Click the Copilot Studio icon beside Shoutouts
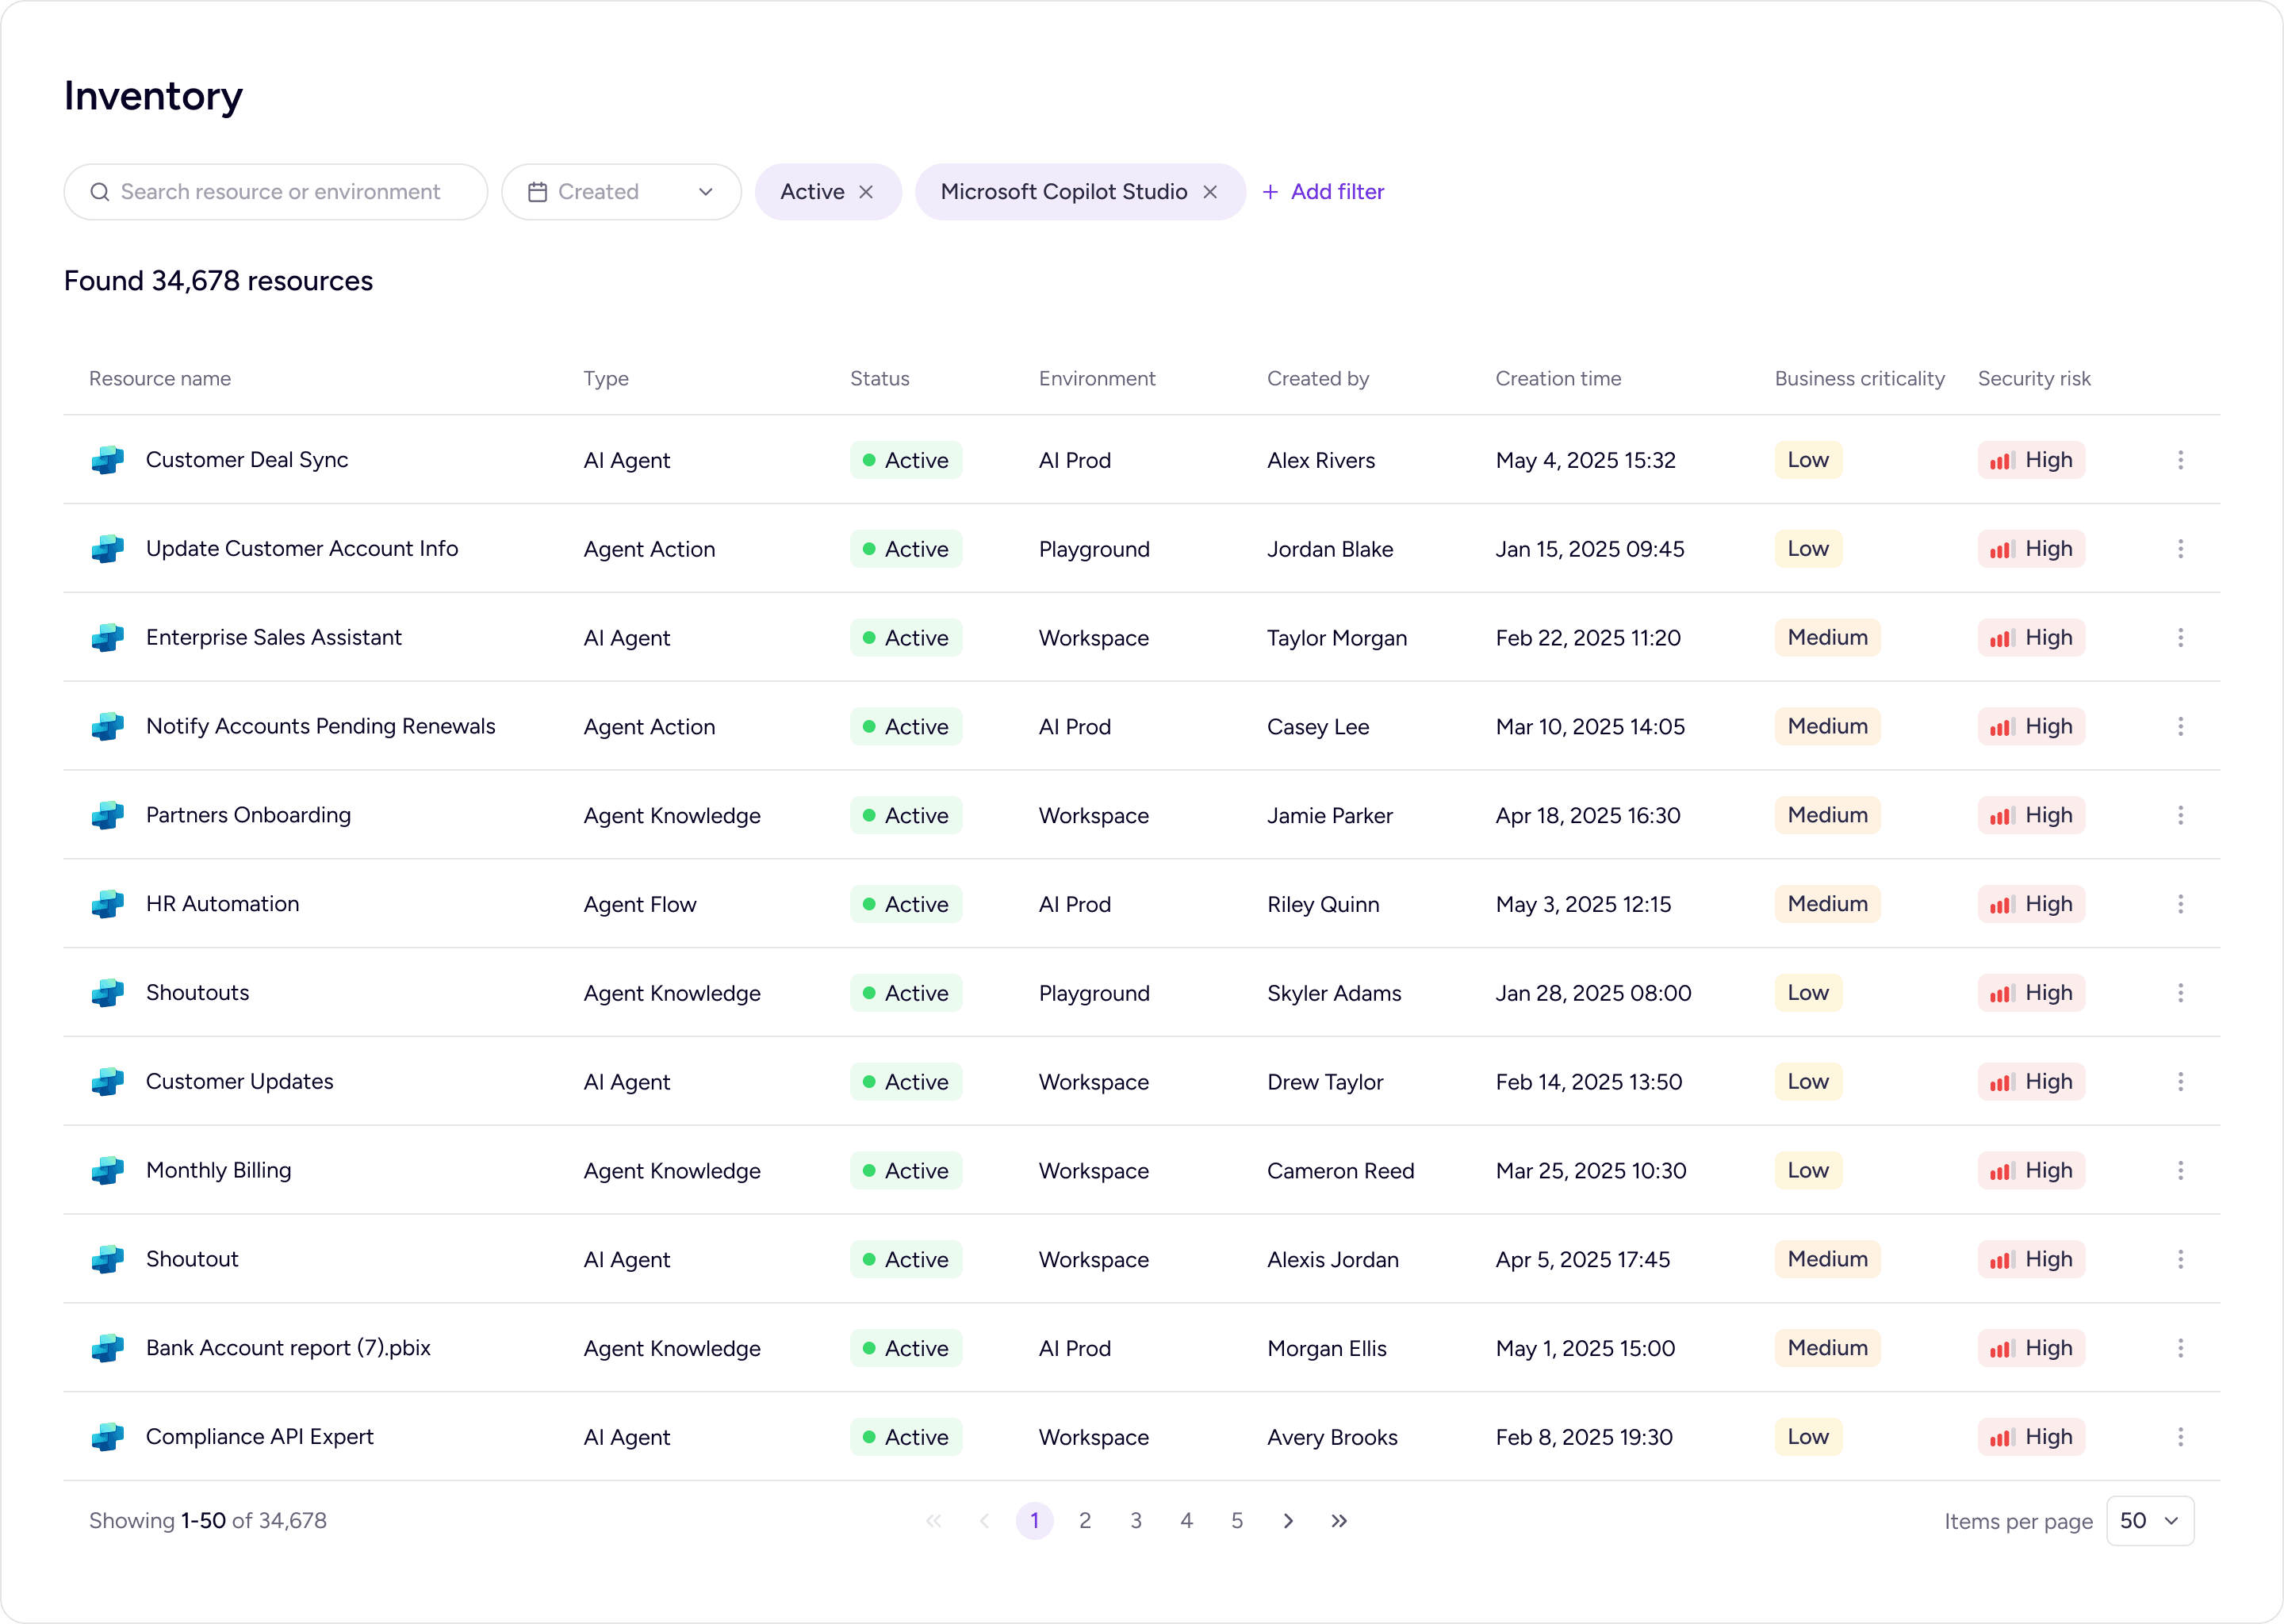Viewport: 2284px width, 1624px height. click(x=108, y=993)
